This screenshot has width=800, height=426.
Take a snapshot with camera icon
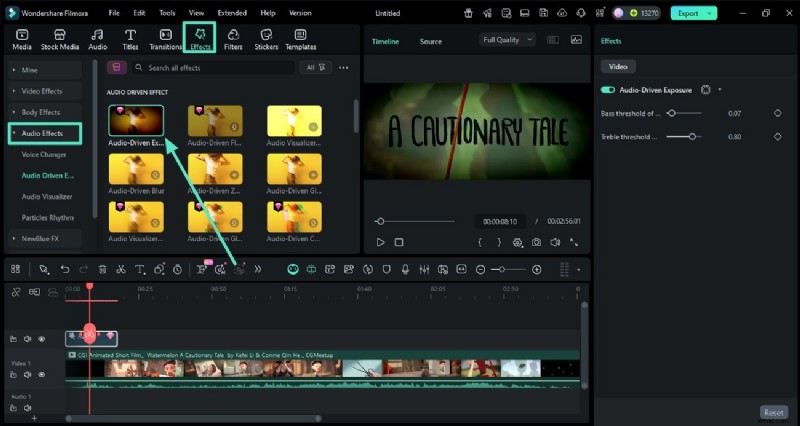pos(536,243)
